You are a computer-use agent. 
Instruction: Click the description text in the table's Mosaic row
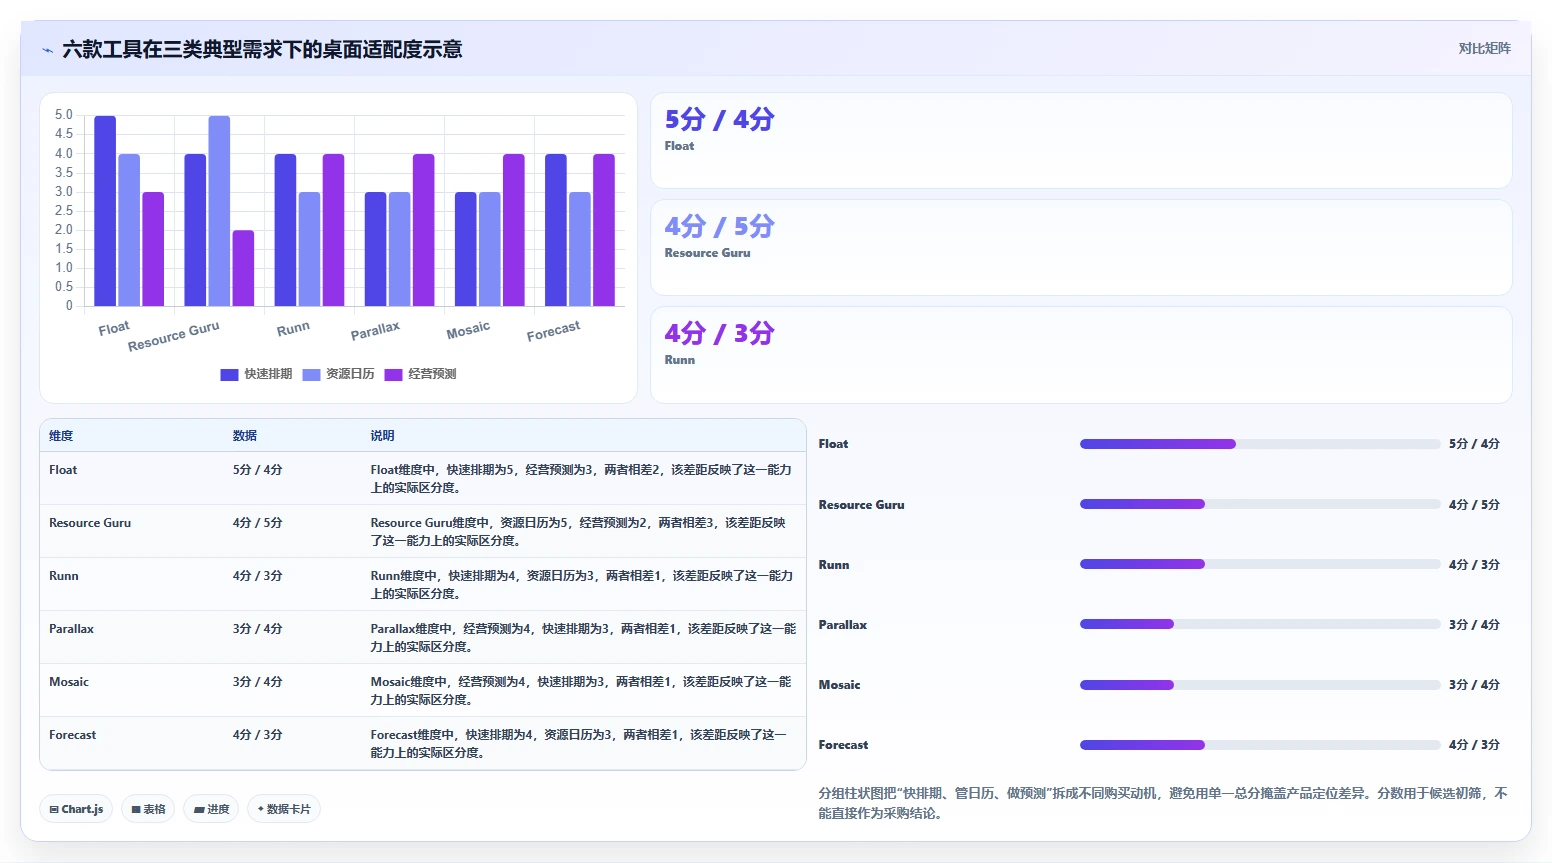click(x=581, y=691)
